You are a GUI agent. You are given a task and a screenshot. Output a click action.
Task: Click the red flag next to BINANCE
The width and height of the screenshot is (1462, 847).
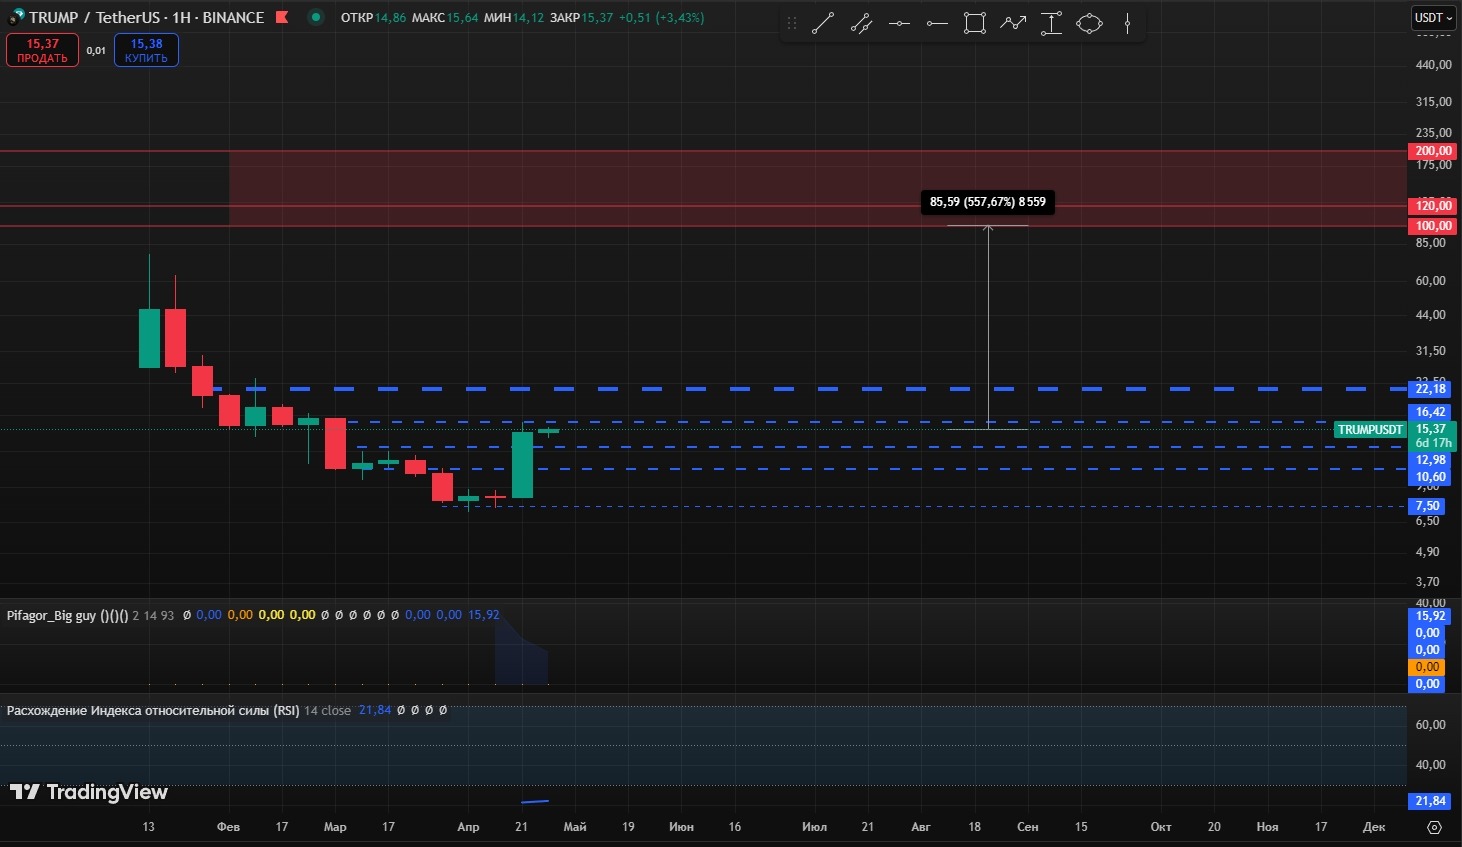coord(282,17)
